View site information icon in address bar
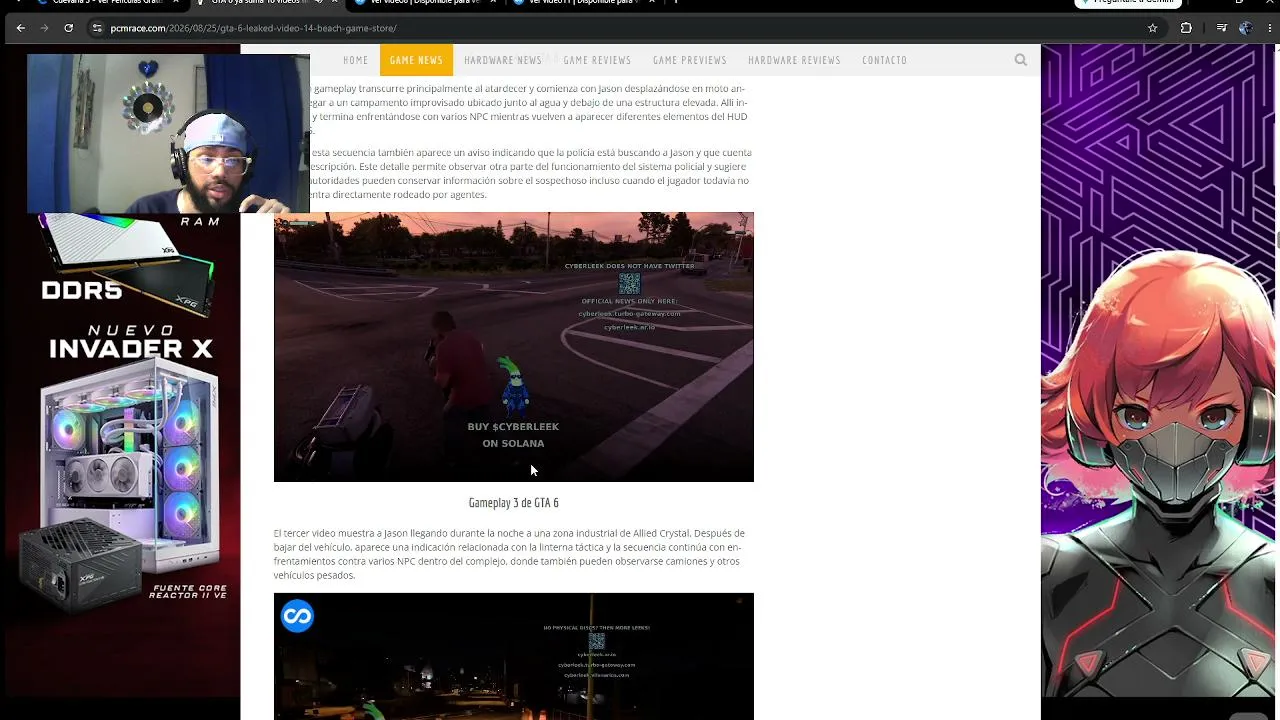The height and width of the screenshot is (720, 1280). coord(97,28)
